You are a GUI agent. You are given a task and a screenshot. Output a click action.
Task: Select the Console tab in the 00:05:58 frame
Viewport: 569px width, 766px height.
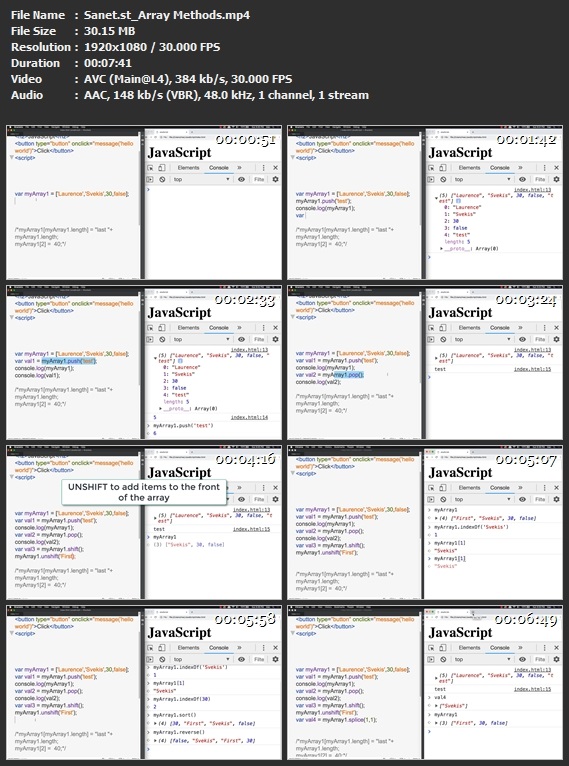coord(219,648)
